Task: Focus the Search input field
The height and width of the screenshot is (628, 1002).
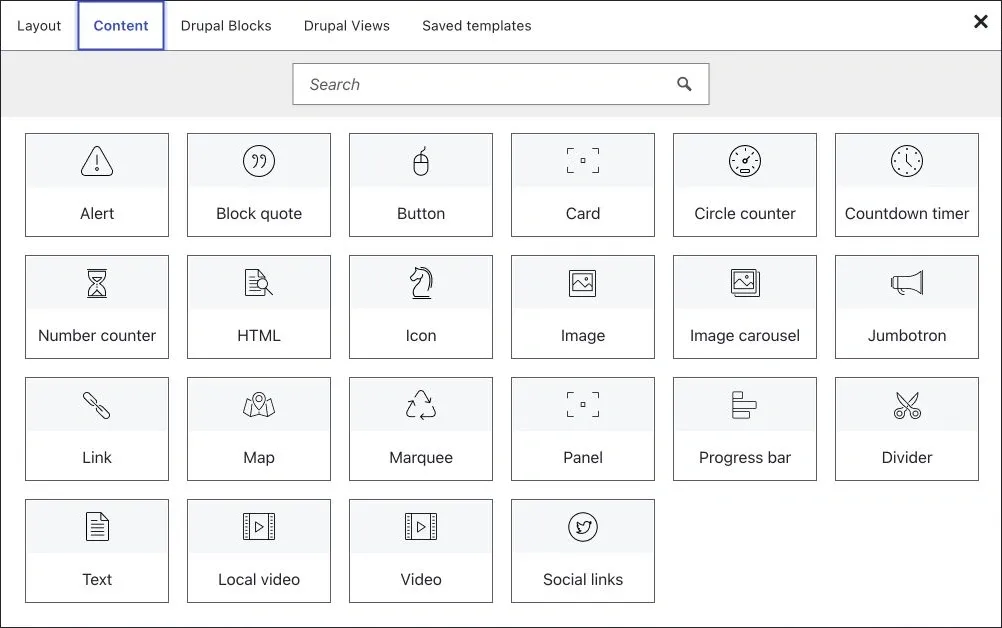Action: click(501, 84)
